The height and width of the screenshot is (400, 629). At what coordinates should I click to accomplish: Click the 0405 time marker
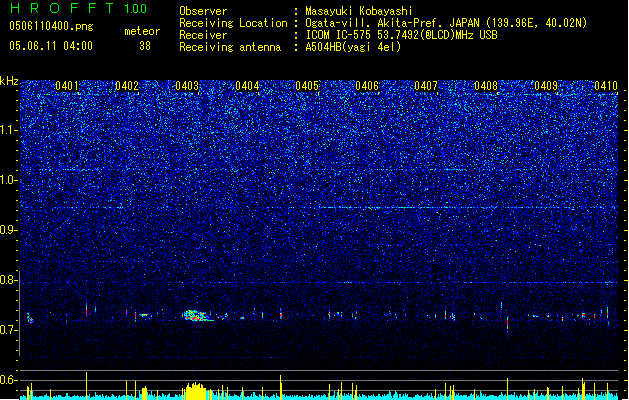click(x=307, y=86)
